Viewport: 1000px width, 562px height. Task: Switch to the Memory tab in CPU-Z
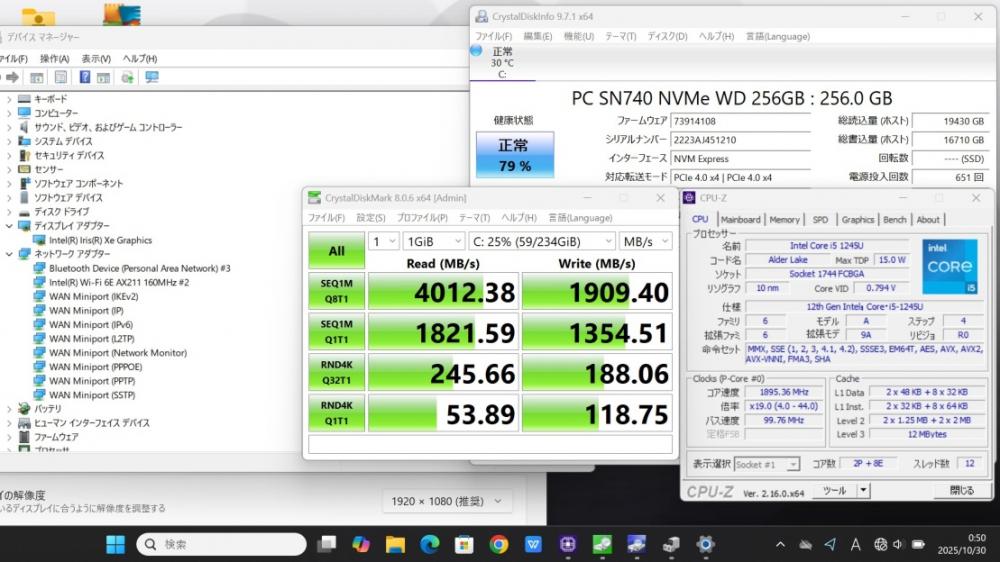pos(784,219)
